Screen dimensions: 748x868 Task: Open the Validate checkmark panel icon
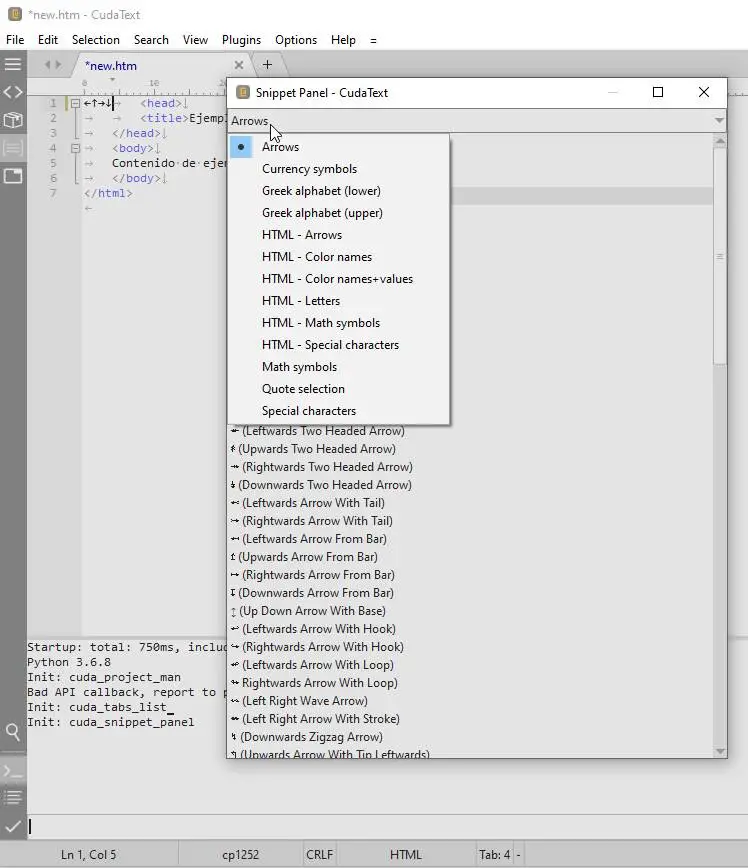click(x=13, y=826)
